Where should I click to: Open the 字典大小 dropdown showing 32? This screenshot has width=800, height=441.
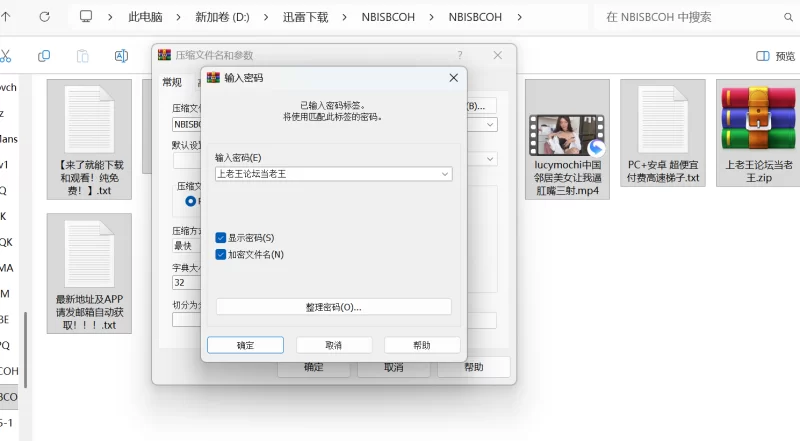pos(186,282)
